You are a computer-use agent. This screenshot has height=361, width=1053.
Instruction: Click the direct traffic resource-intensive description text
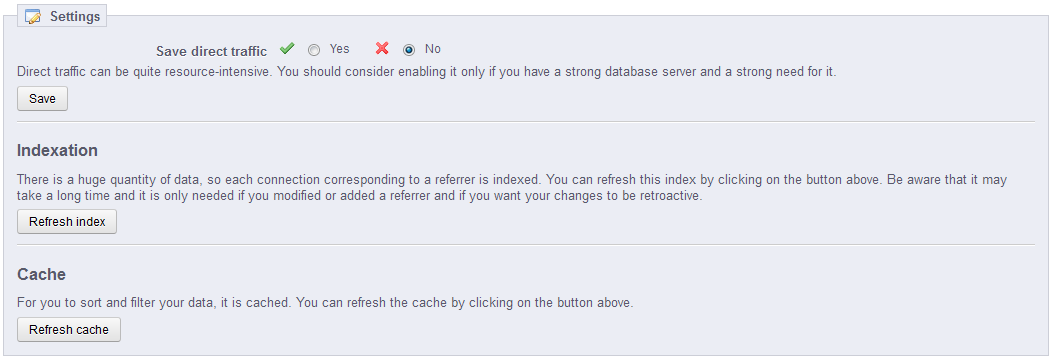point(426,72)
